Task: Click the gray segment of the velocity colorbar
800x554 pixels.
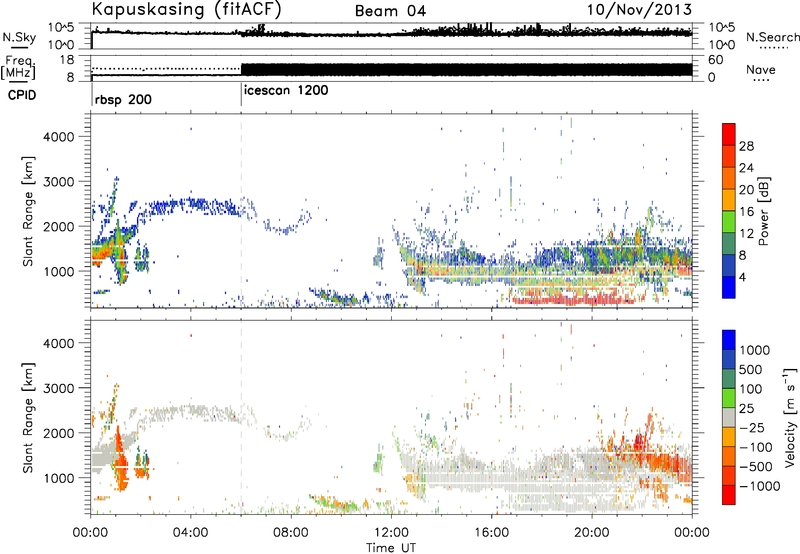Action: tap(729, 418)
